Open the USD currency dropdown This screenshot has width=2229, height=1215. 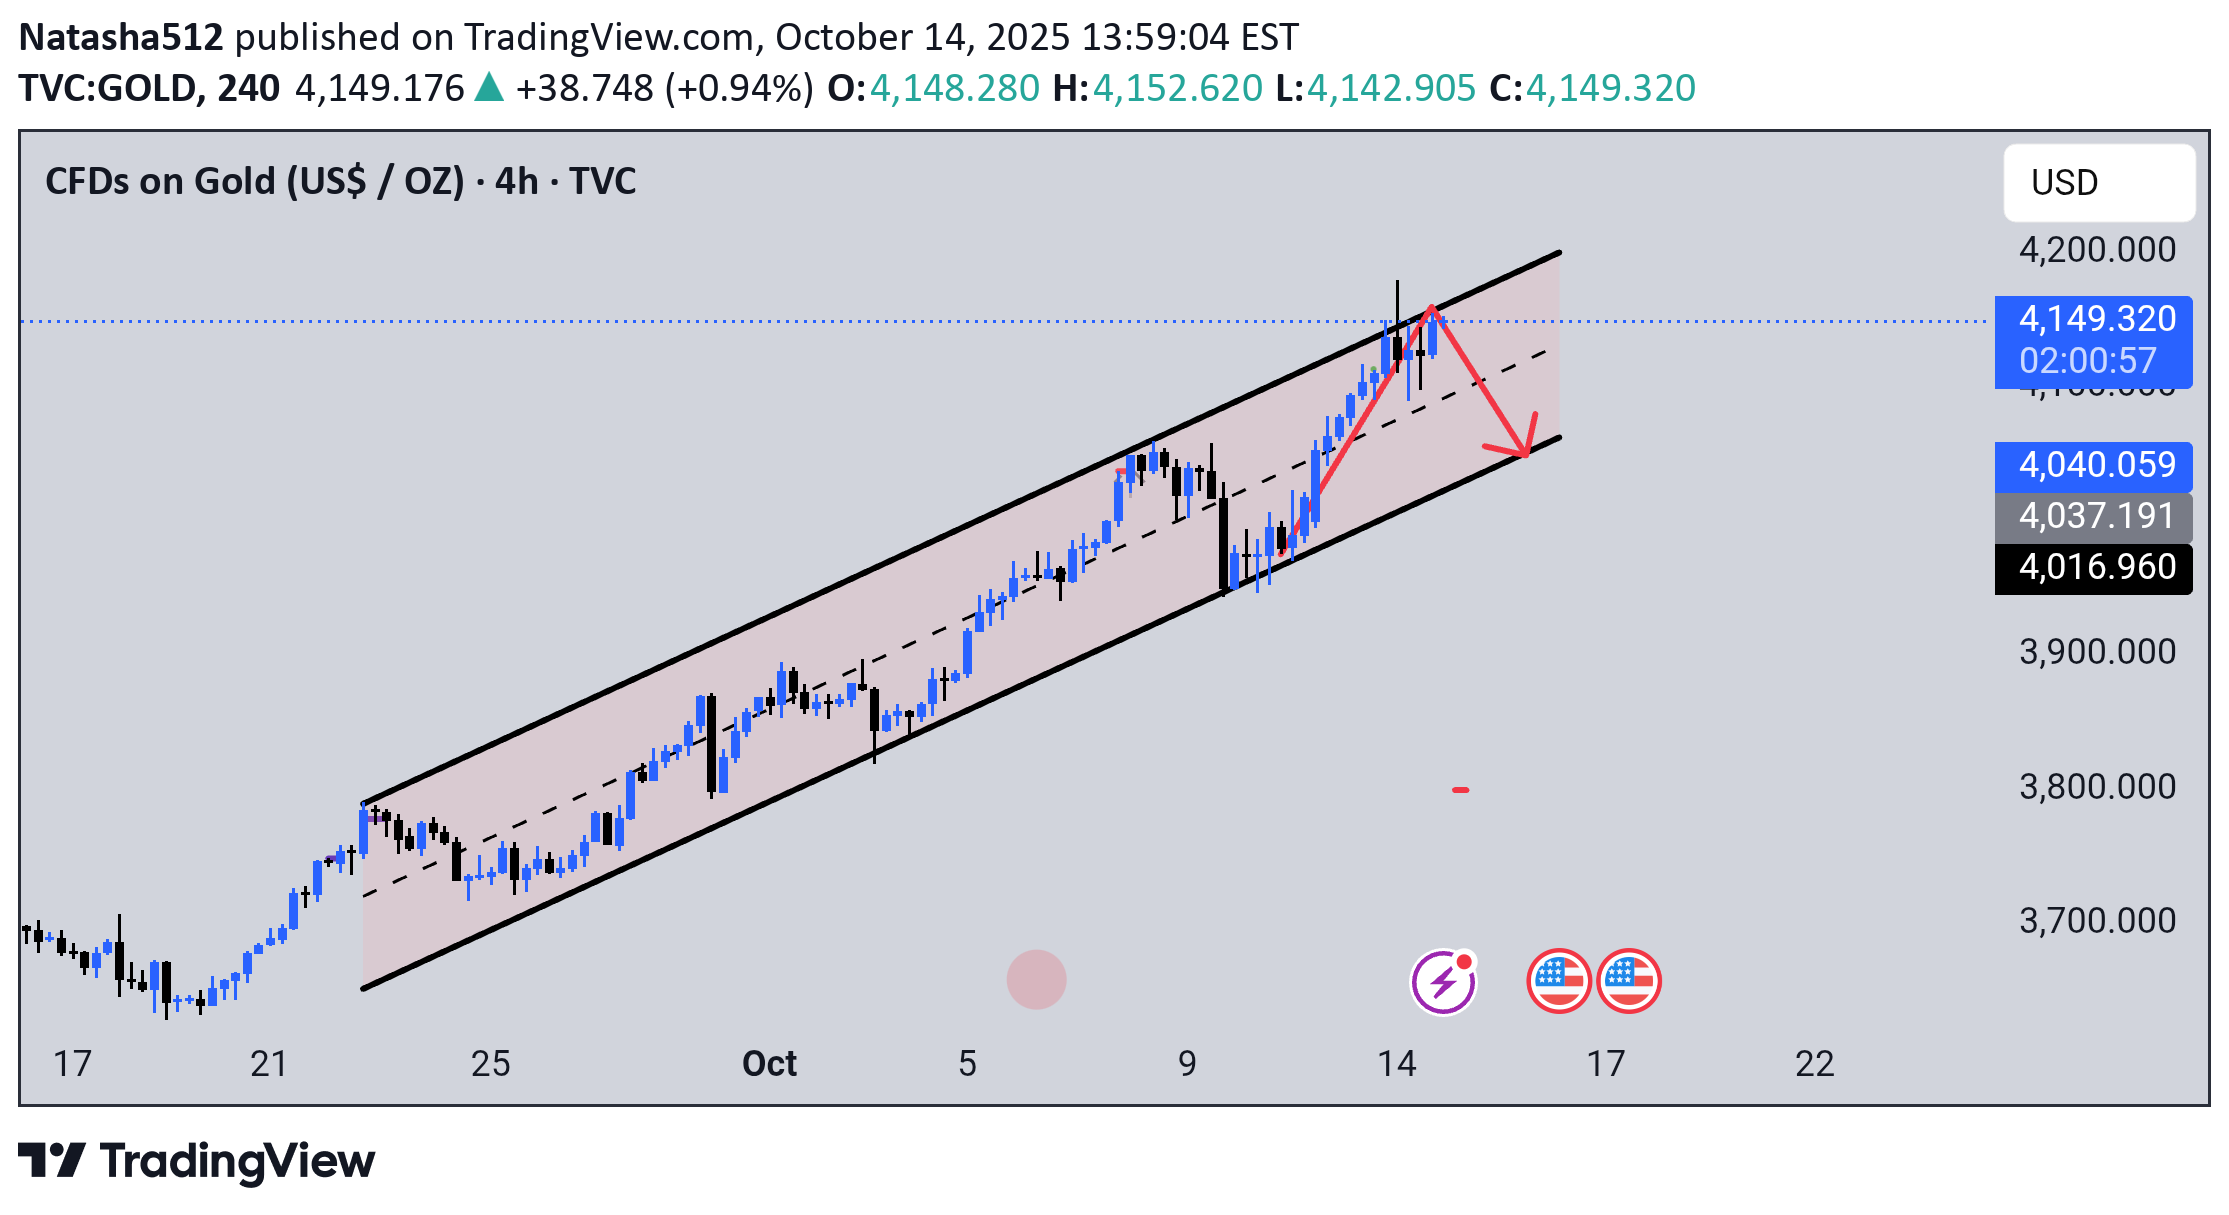tap(2098, 183)
